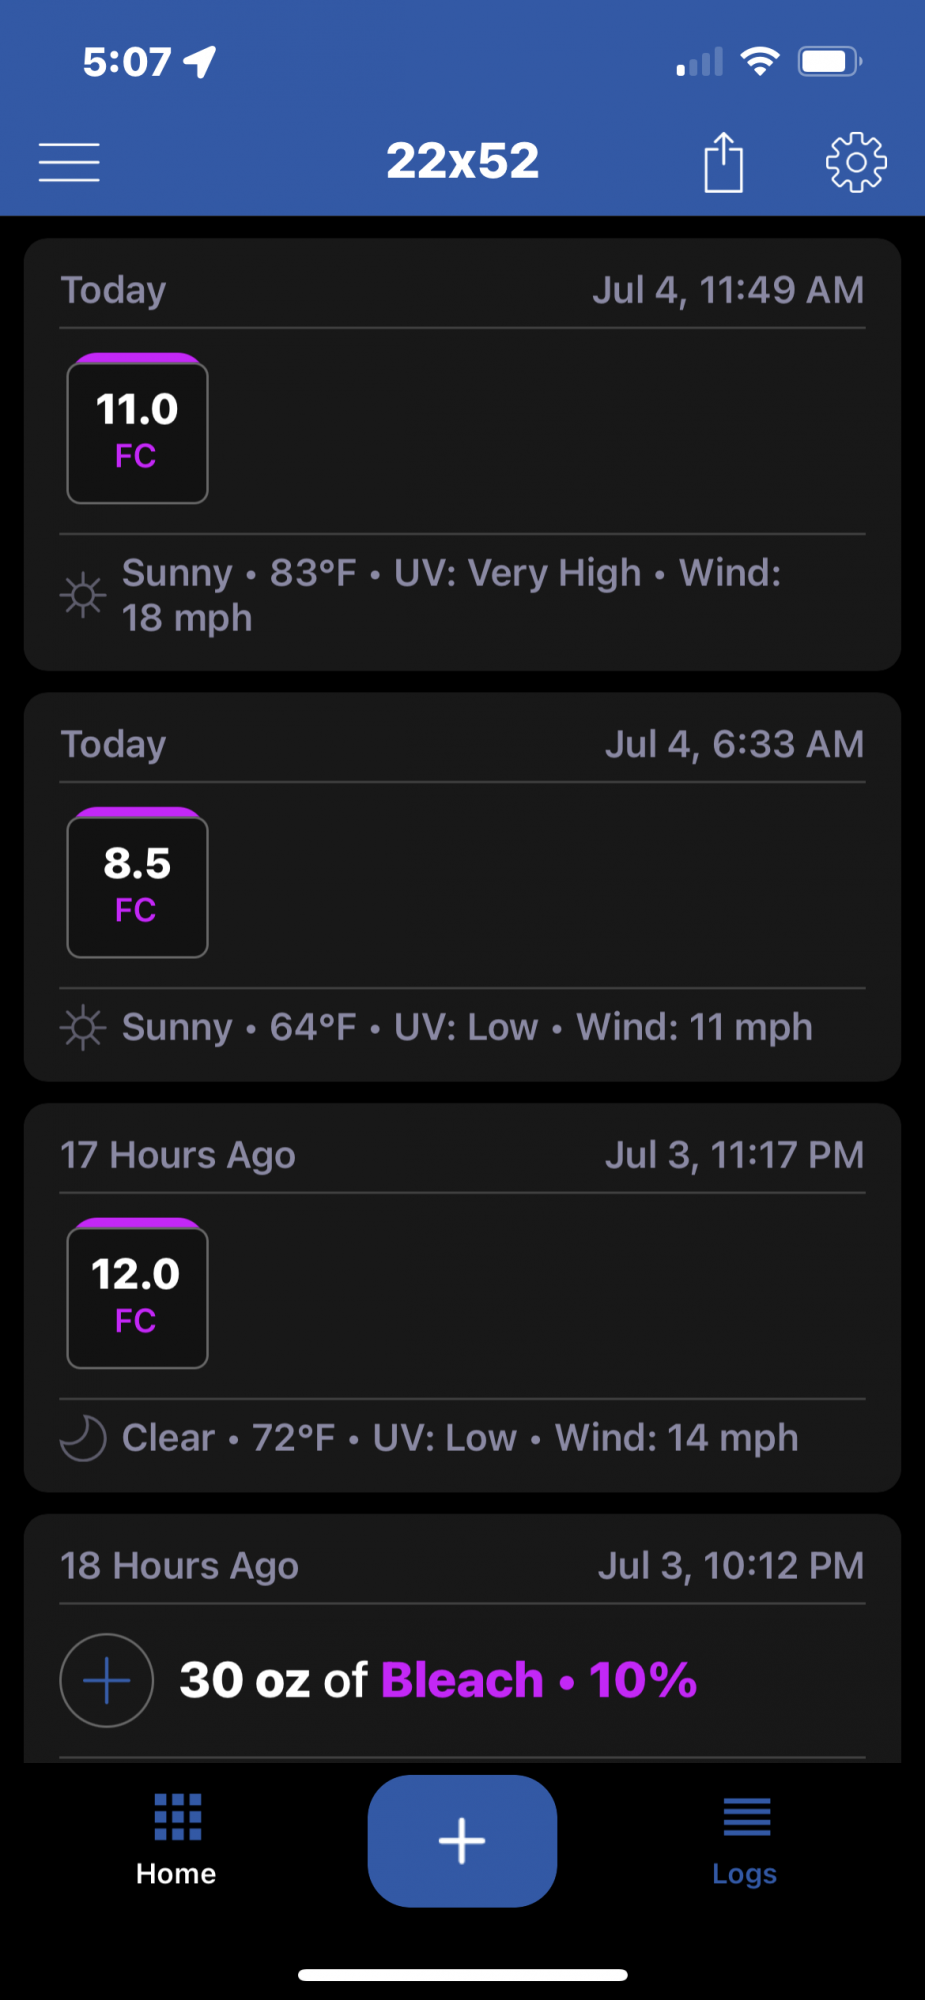The height and width of the screenshot is (2000, 925).
Task: Tap the moon icon in Clear weather row
Action: click(x=83, y=1438)
